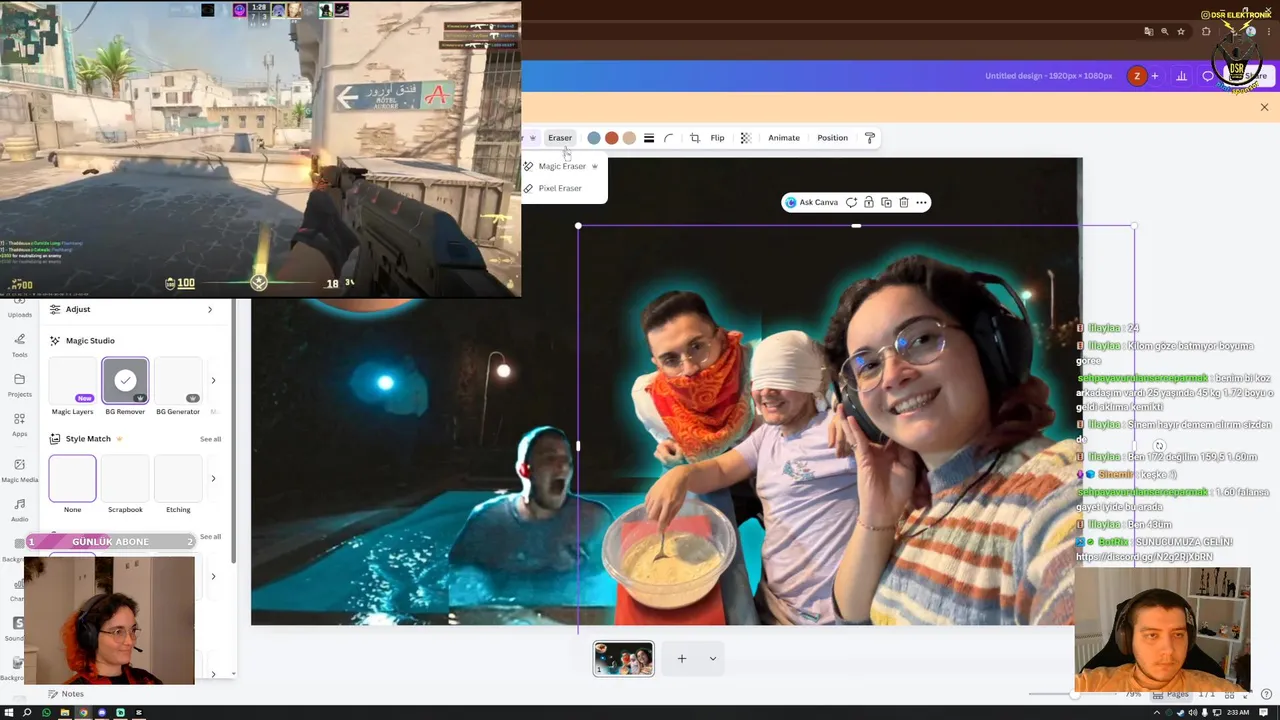Select the BG Generator tile
This screenshot has height=720, width=1280.
click(x=178, y=386)
